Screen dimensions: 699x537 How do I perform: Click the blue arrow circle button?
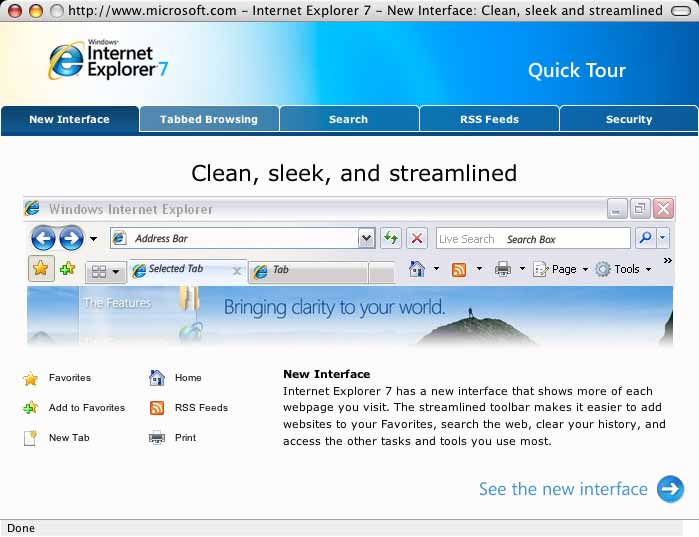coord(670,489)
